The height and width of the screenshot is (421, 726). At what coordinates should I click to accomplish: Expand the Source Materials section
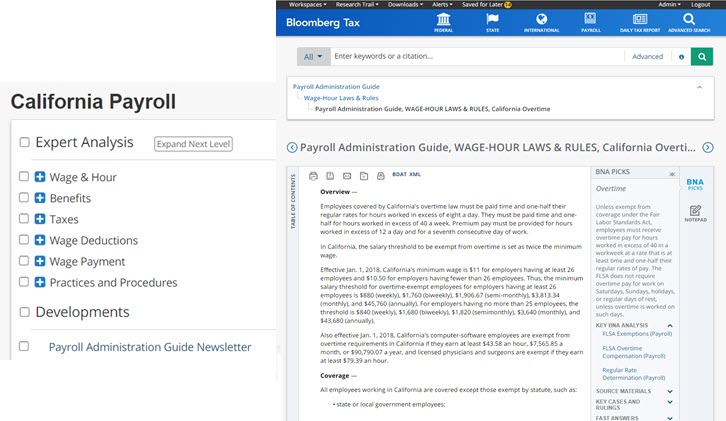pyautogui.click(x=670, y=391)
